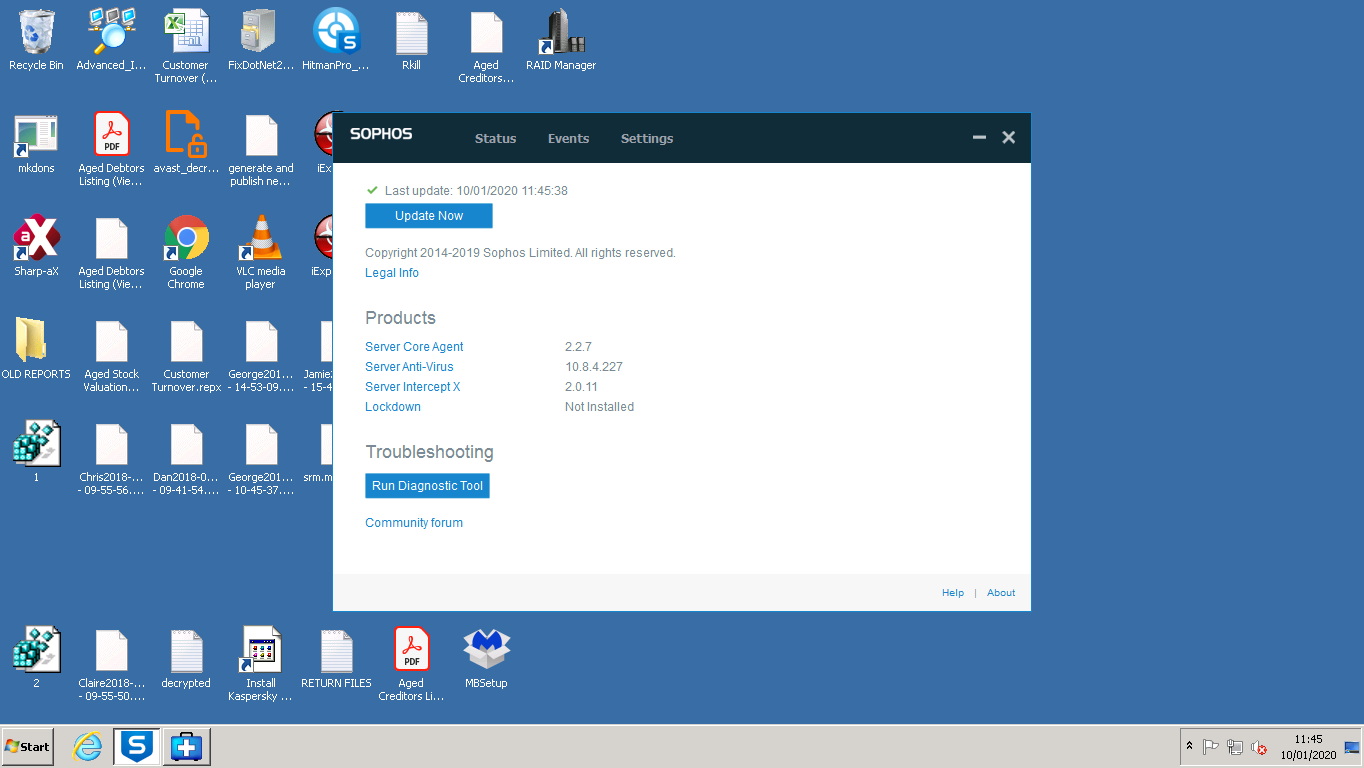Open the Settings tab in Sophos
1364x768 pixels.
647,139
